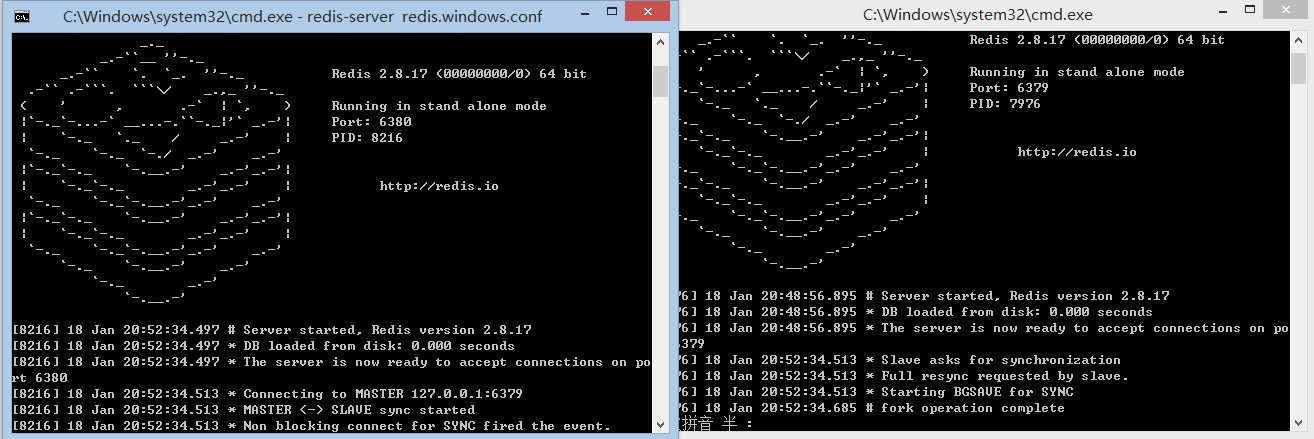Click 'Server started' log line at 20:48:56.895
Viewport: 1314px width, 439px height.
pos(925,296)
